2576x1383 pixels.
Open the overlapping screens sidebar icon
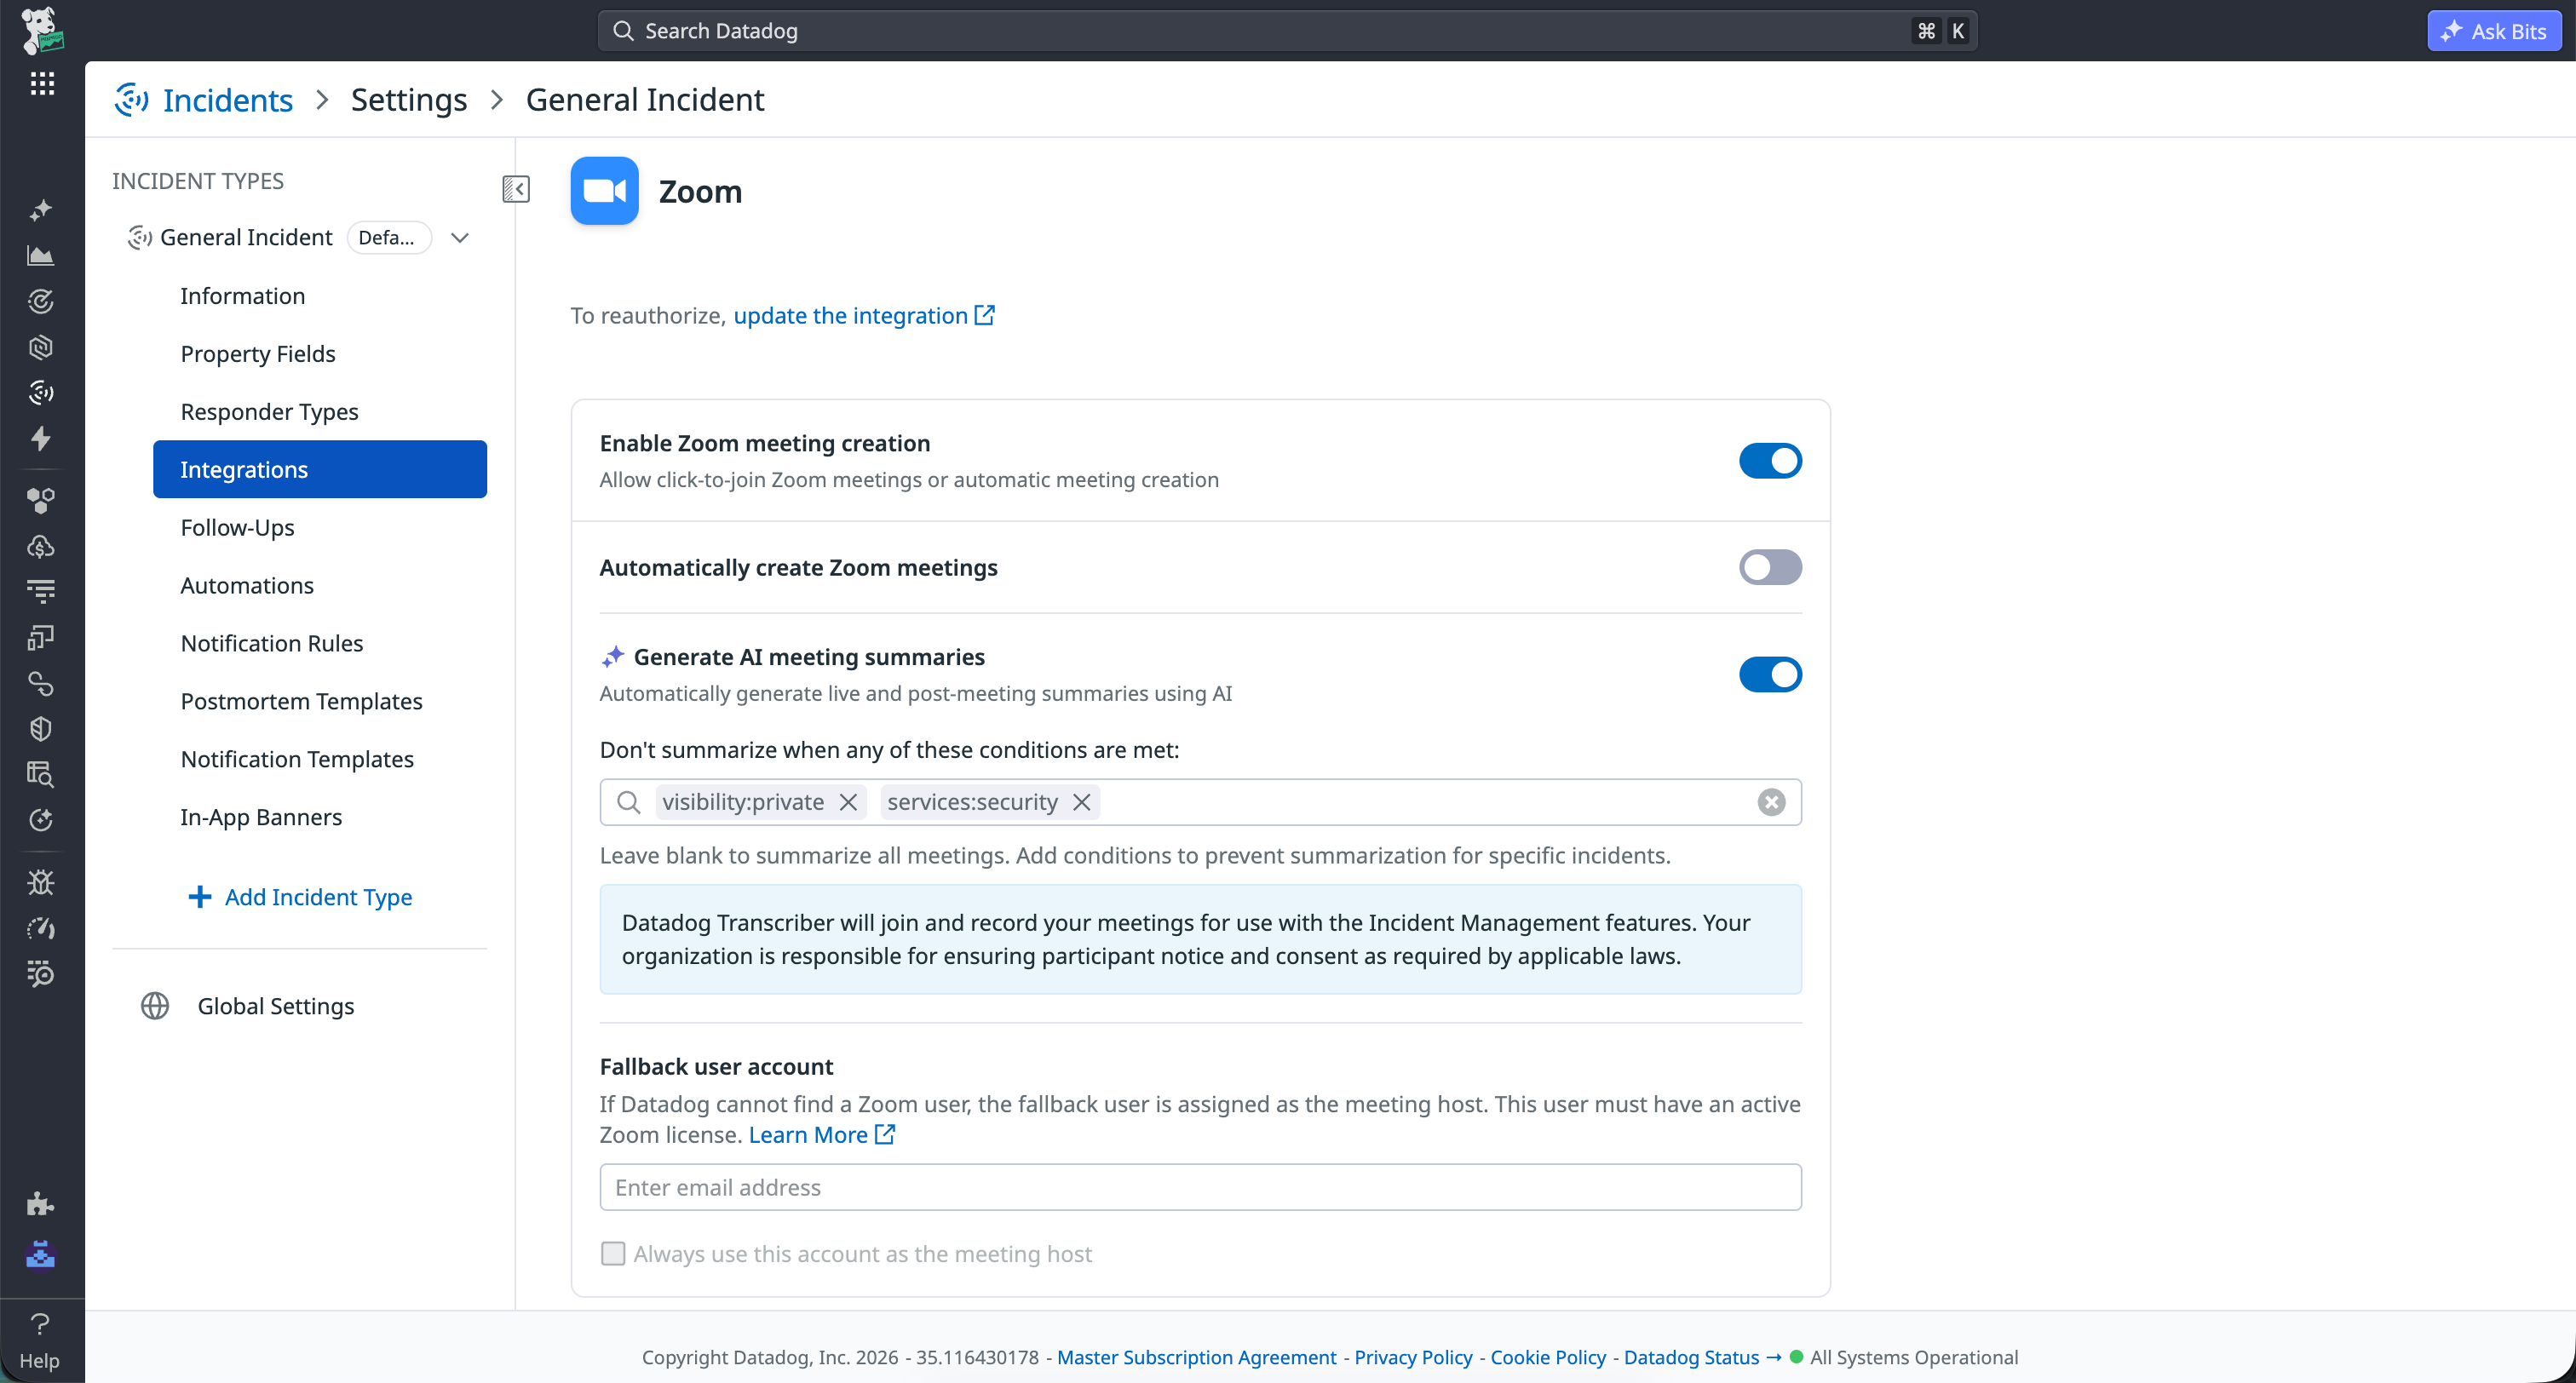pos(41,637)
